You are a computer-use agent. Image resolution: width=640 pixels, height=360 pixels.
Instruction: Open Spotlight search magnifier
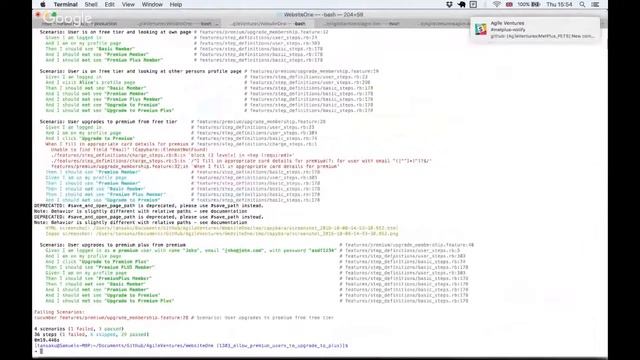pyautogui.click(x=582, y=4)
